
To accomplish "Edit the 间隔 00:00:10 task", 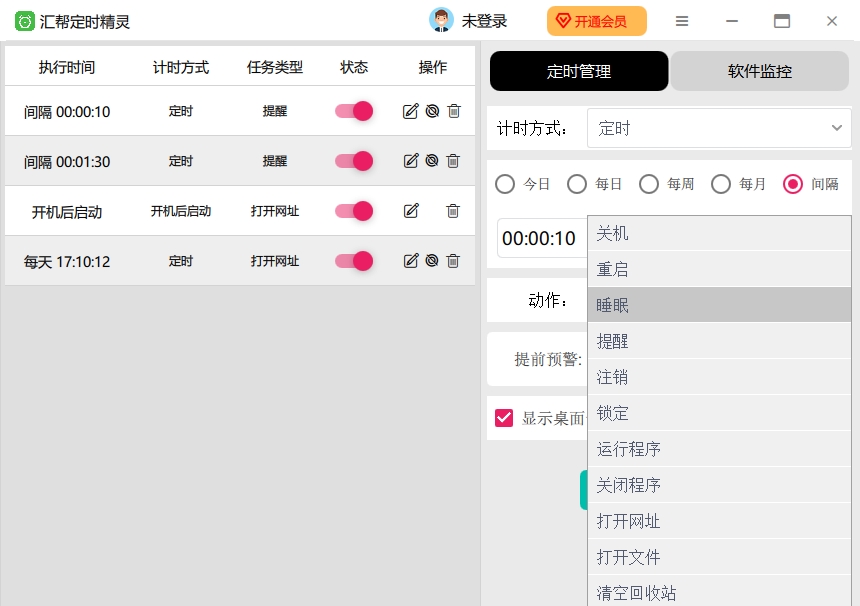I will click(410, 111).
